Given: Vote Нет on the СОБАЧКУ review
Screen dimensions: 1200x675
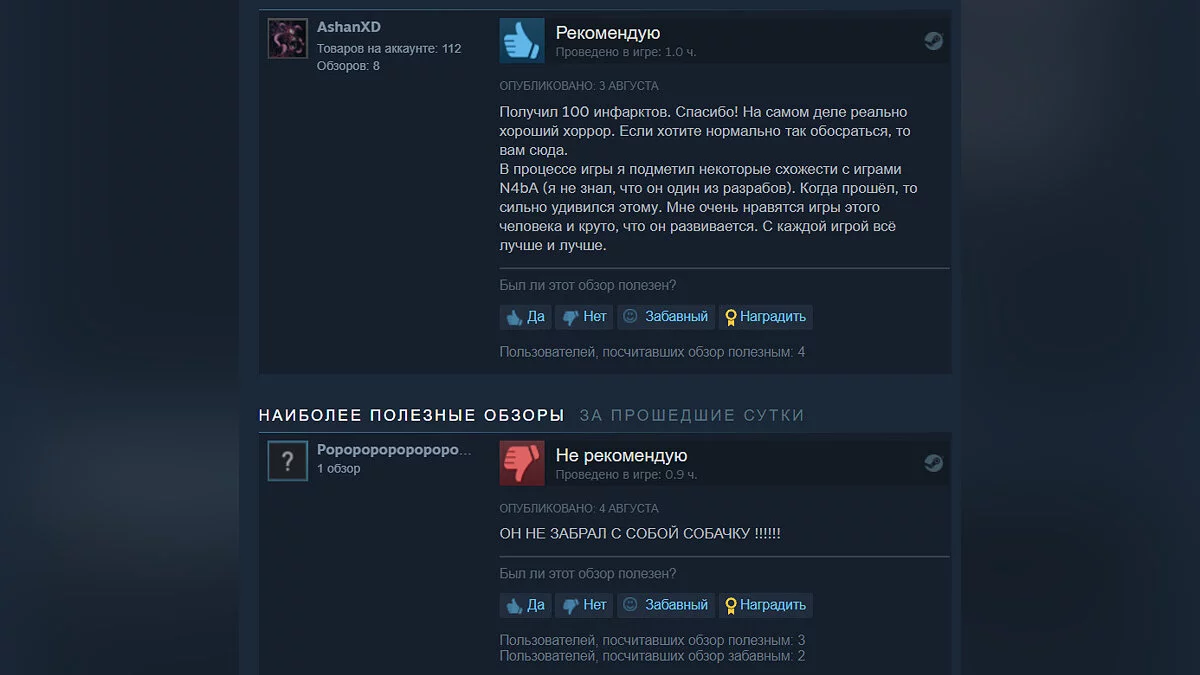Looking at the screenshot, I should click(x=584, y=605).
